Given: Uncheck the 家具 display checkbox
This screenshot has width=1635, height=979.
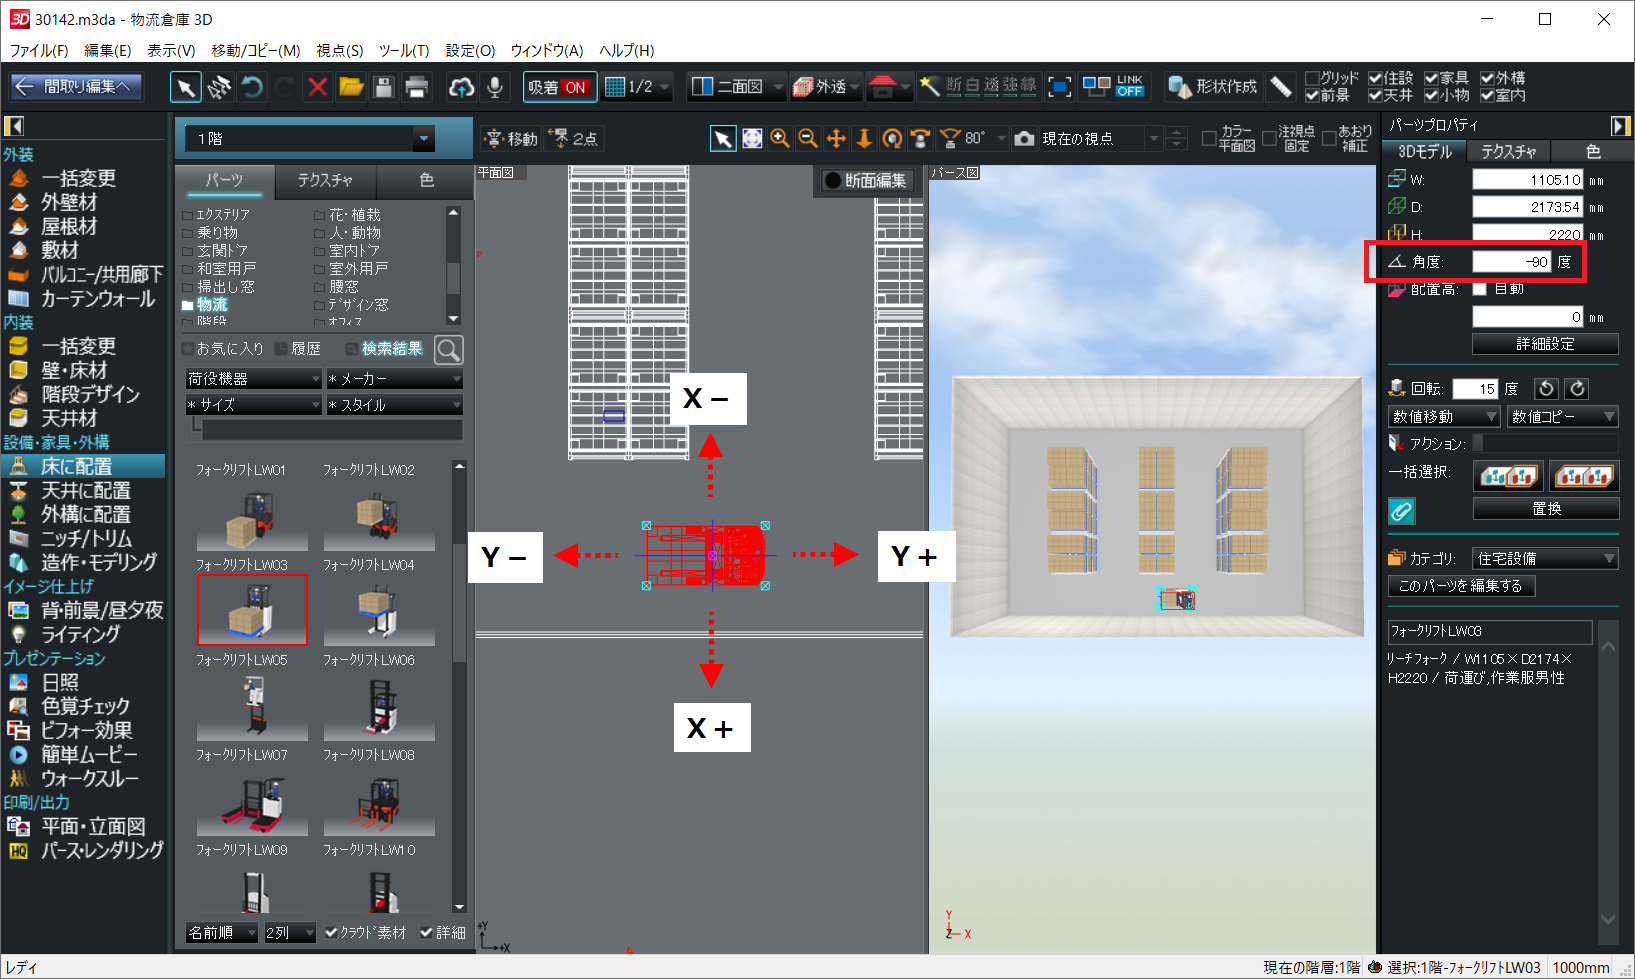Looking at the screenshot, I should pos(1431,78).
